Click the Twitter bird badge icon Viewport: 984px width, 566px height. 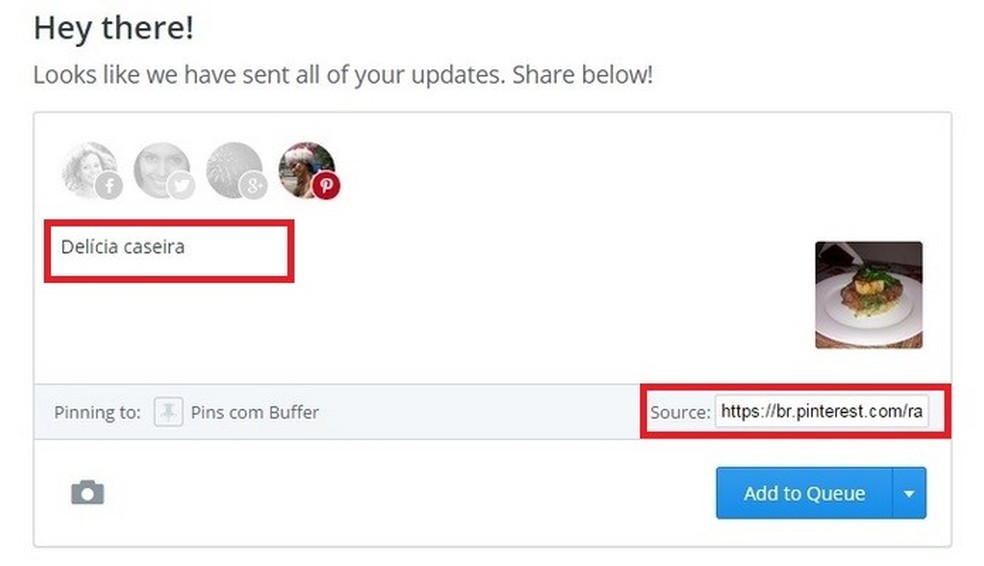pyautogui.click(x=181, y=186)
